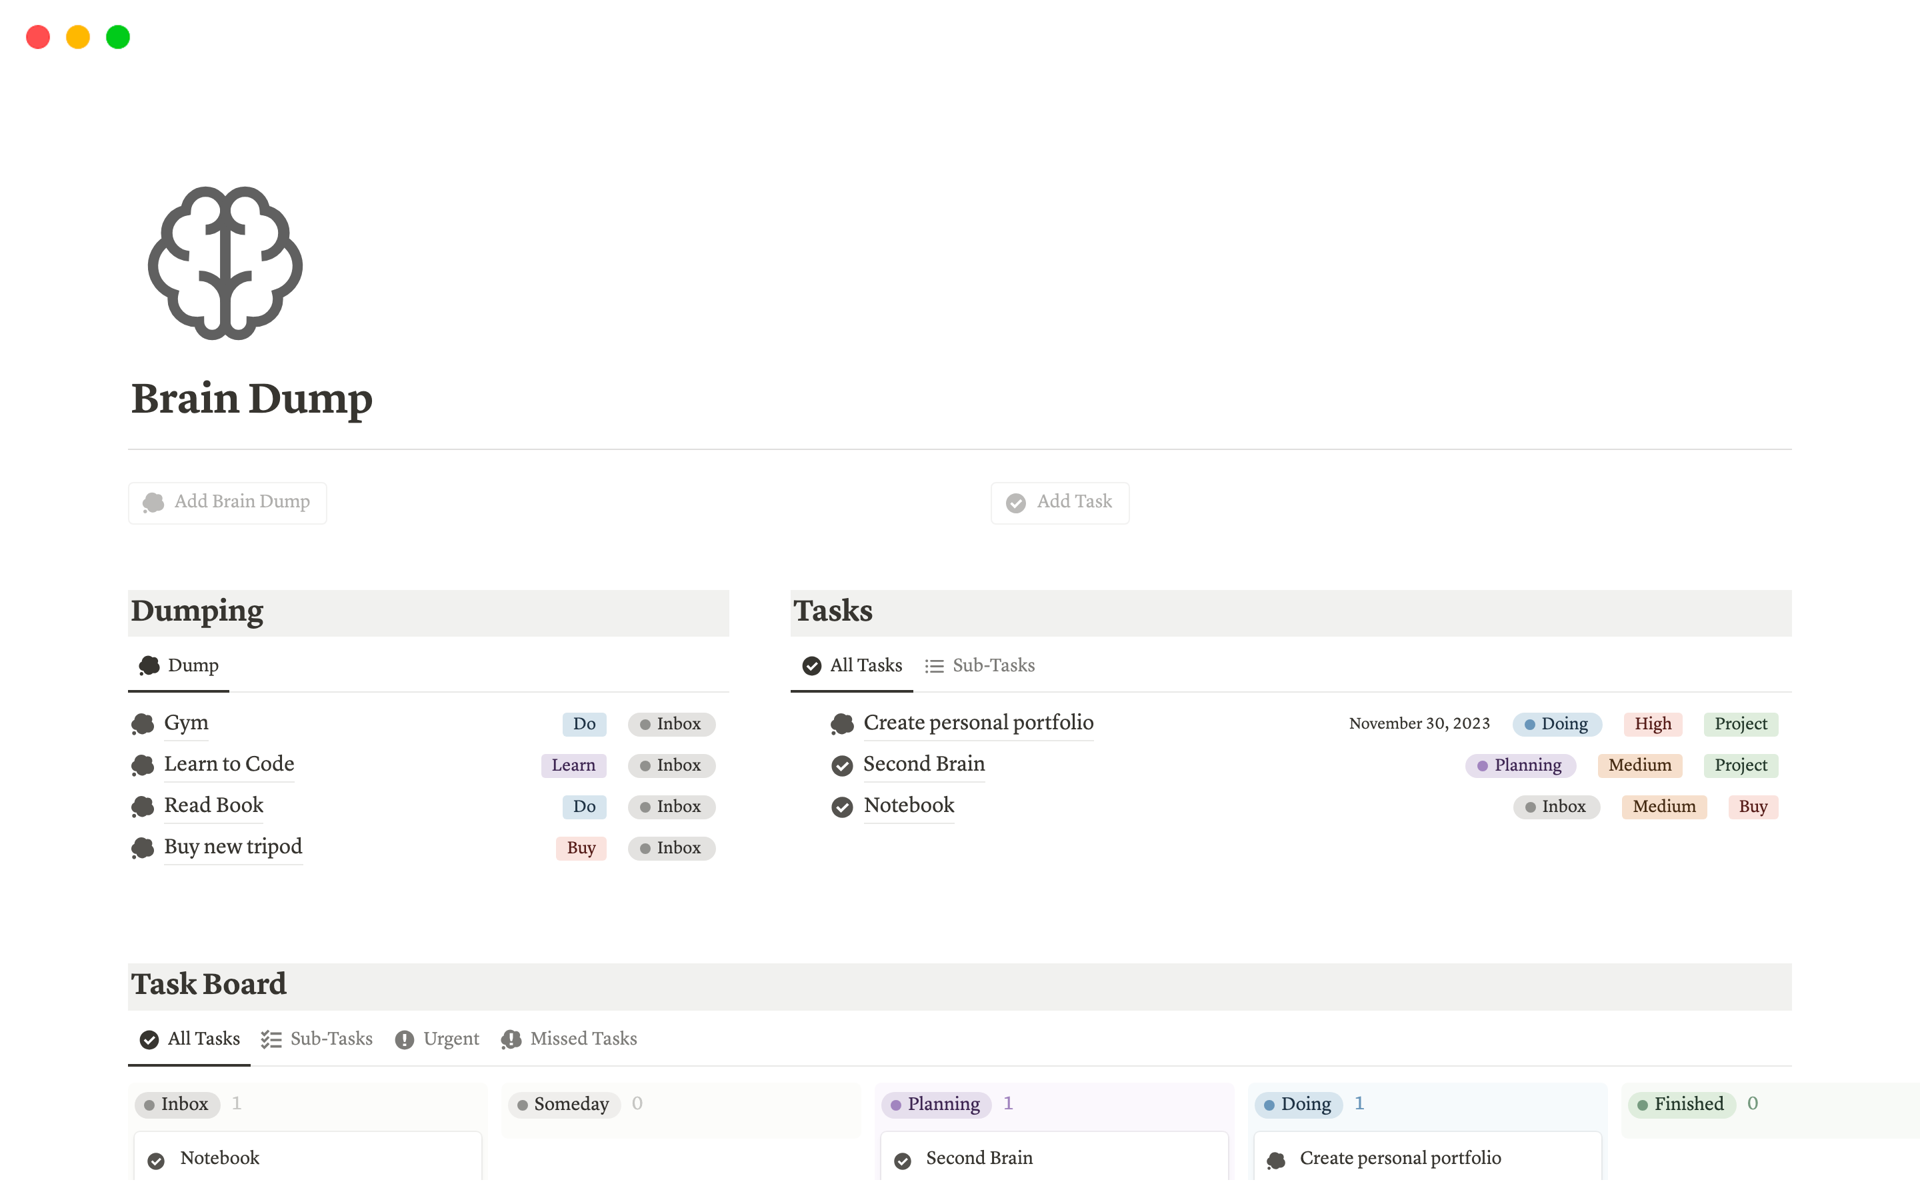Viewport: 1920px width, 1200px height.
Task: Click the large brain page icon
Action: pos(225,263)
